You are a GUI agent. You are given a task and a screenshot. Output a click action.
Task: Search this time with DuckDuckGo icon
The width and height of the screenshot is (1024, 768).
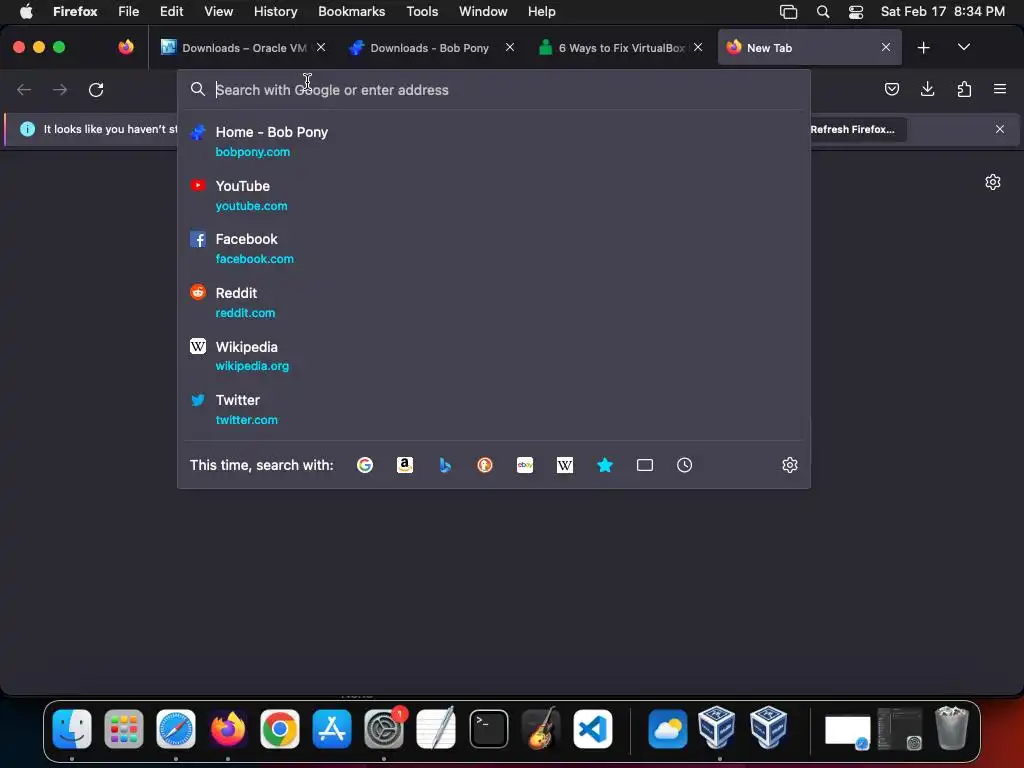point(485,465)
